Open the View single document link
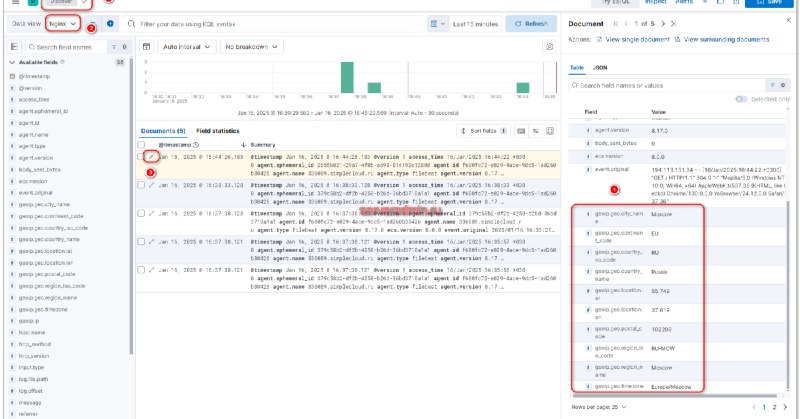 pos(633,39)
